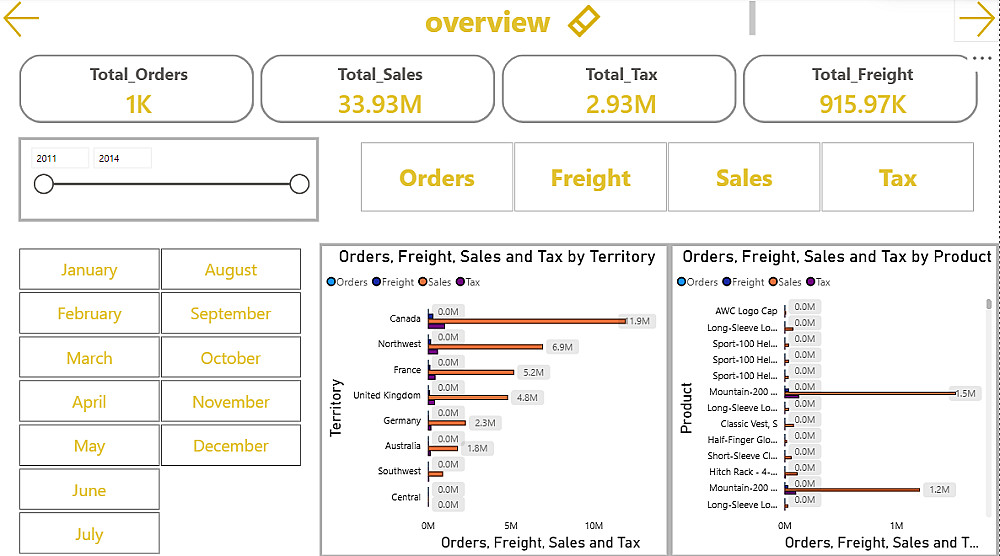Click the right forward arrow icon
Viewport: 1000px width, 556px height.
click(x=977, y=21)
